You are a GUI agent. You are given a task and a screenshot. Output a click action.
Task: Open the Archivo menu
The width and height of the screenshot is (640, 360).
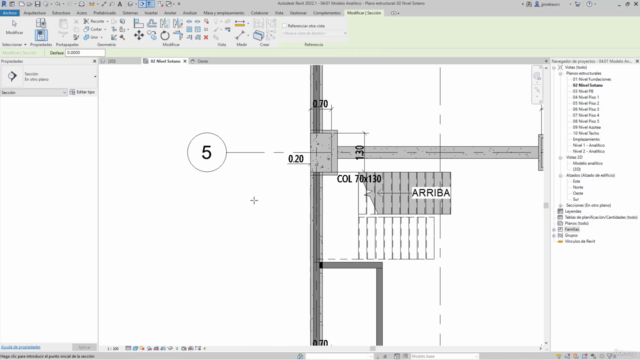point(10,13)
